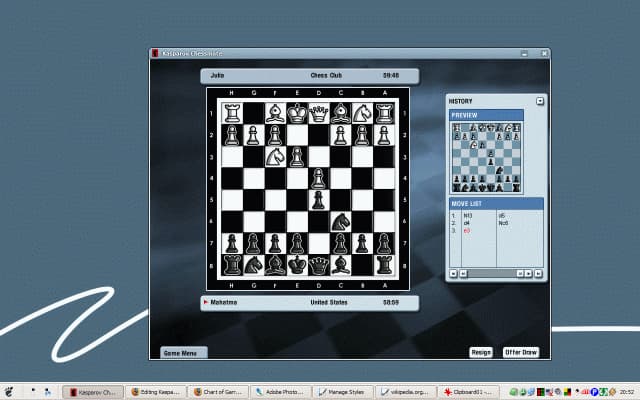Select the white queen piece
The height and width of the screenshot is (400, 640).
(319, 113)
